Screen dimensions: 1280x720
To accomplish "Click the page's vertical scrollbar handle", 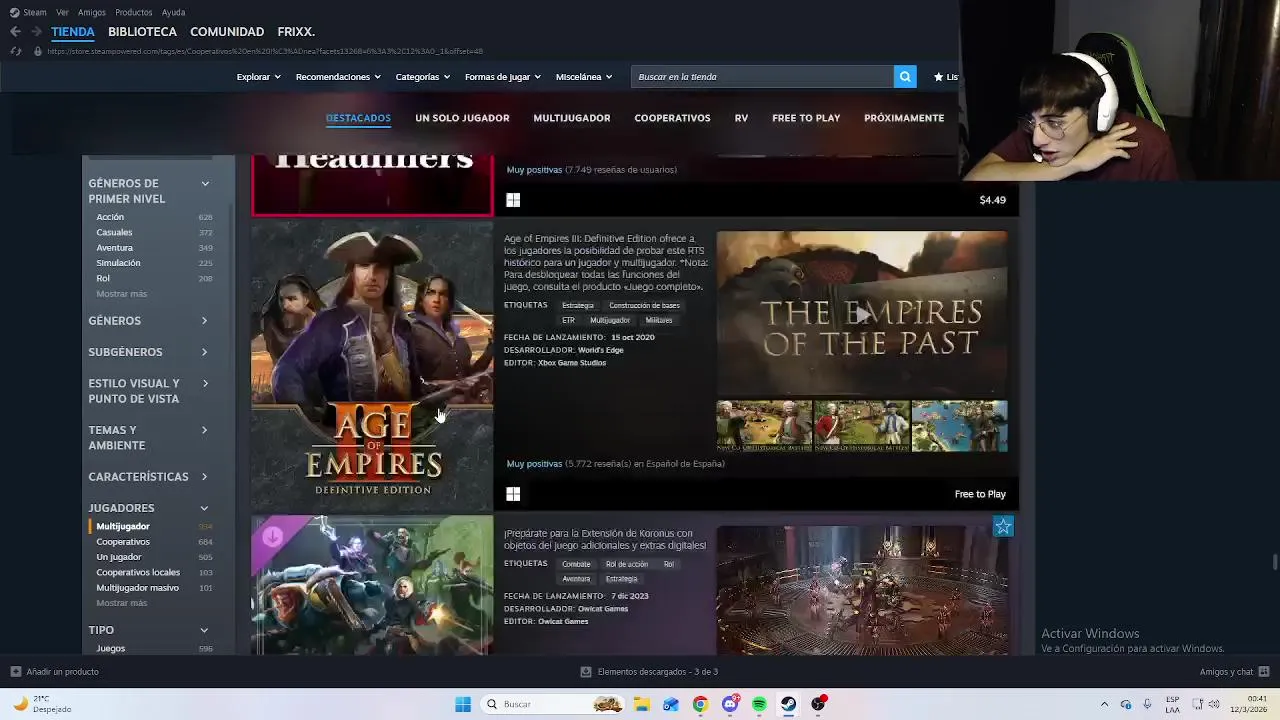I will pos(1274,561).
